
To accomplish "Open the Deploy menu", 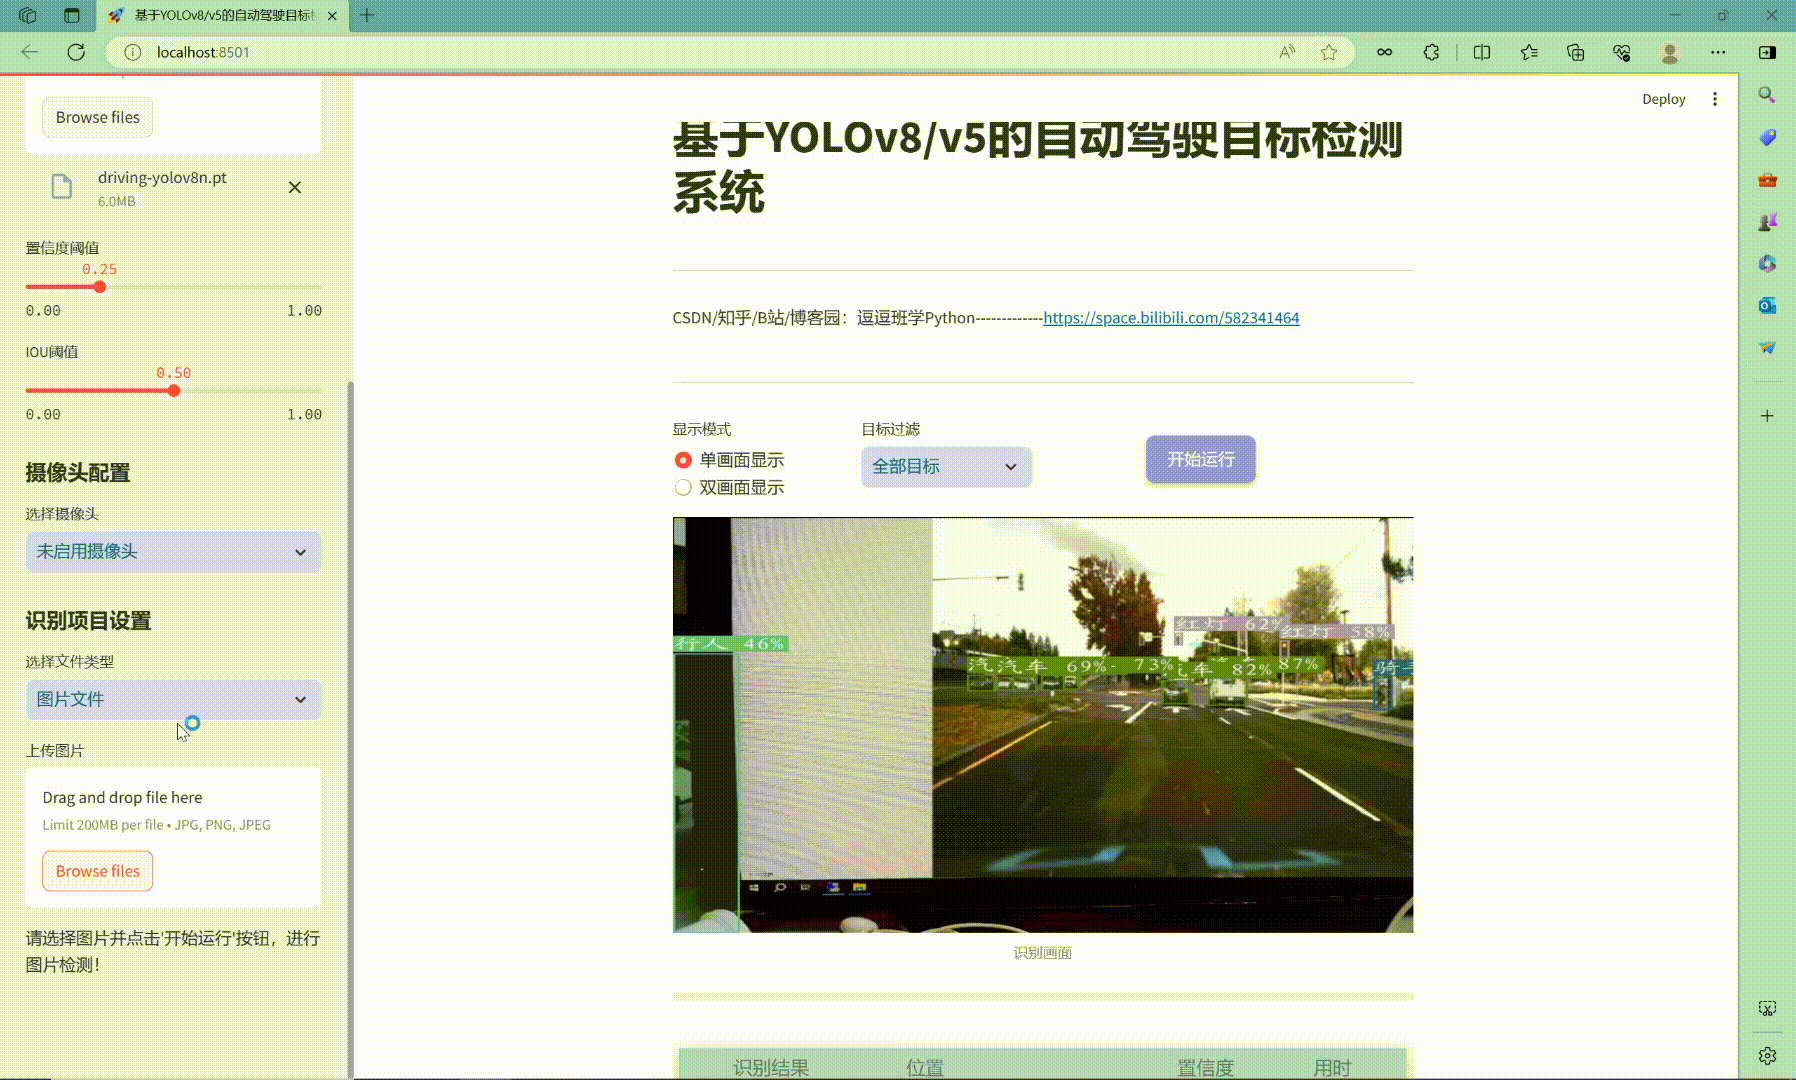I will 1663,98.
